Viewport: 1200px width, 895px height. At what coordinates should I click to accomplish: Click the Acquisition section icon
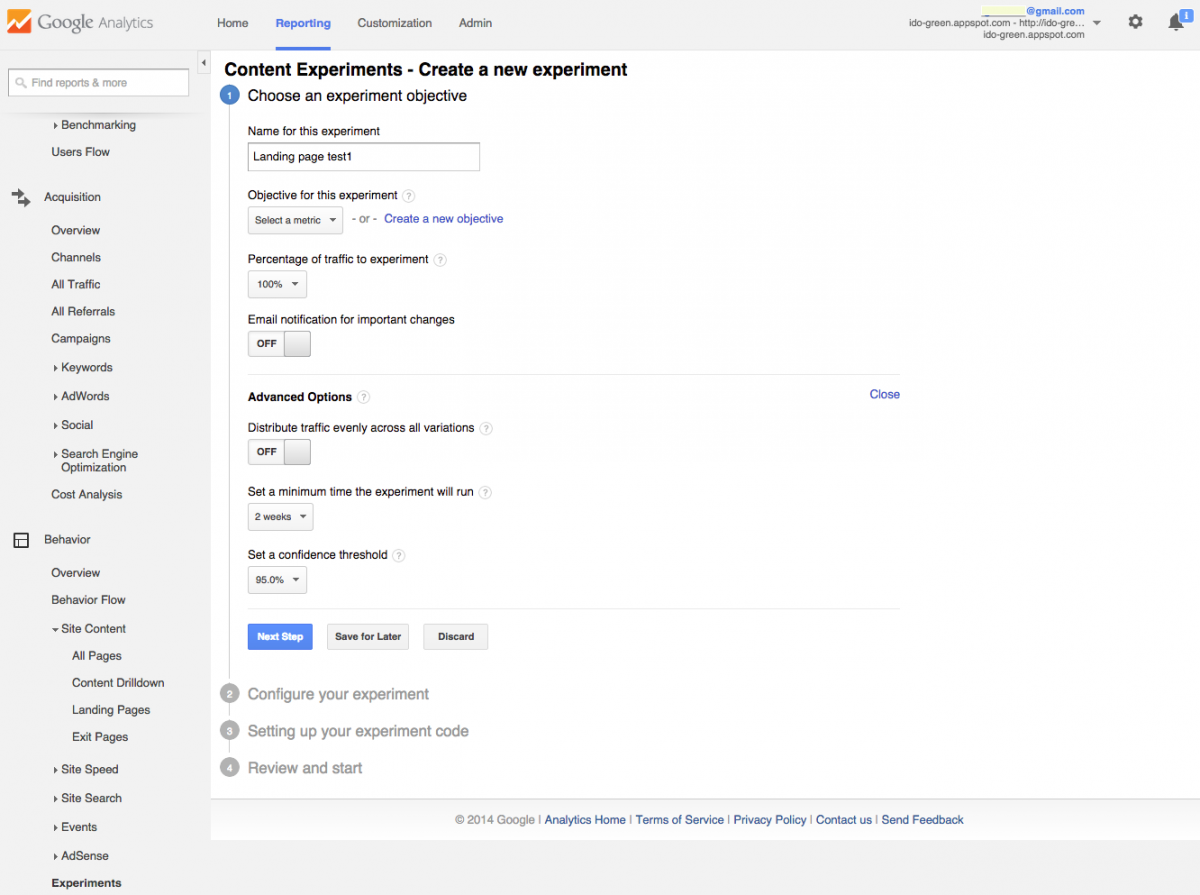click(21, 197)
